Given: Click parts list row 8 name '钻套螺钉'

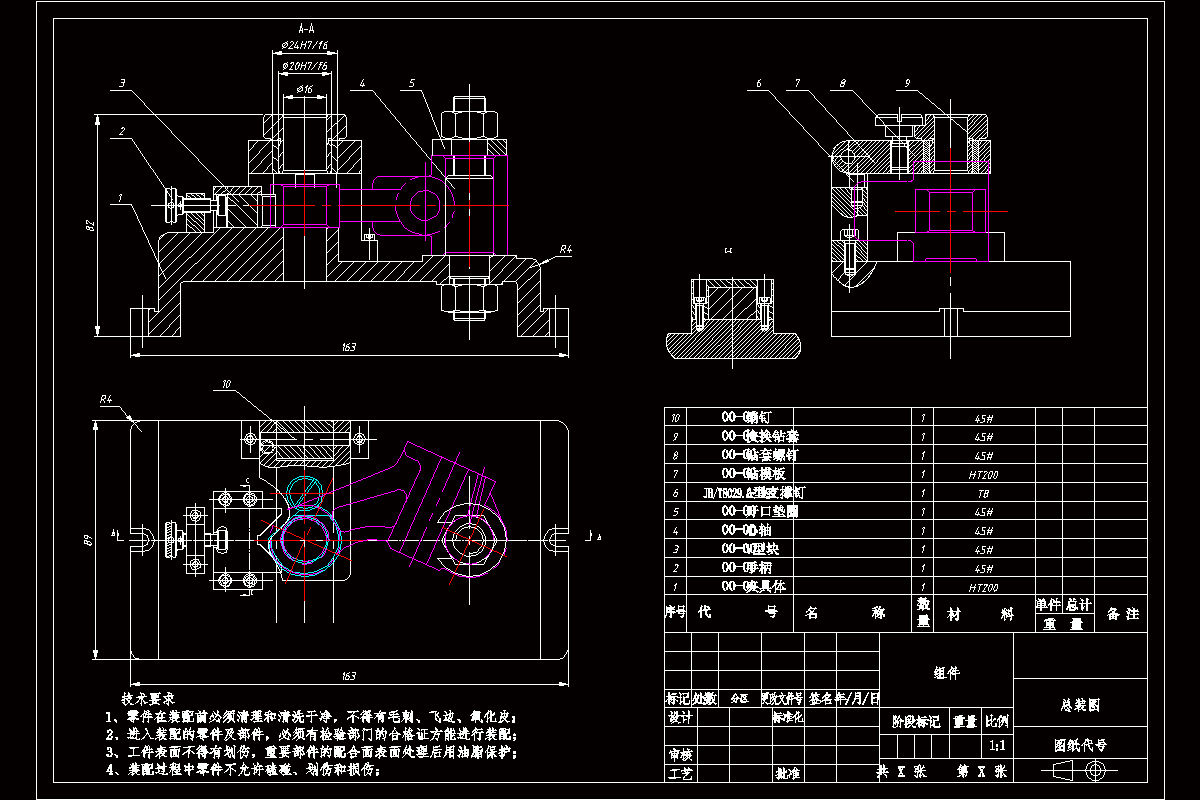Looking at the screenshot, I should coord(772,454).
